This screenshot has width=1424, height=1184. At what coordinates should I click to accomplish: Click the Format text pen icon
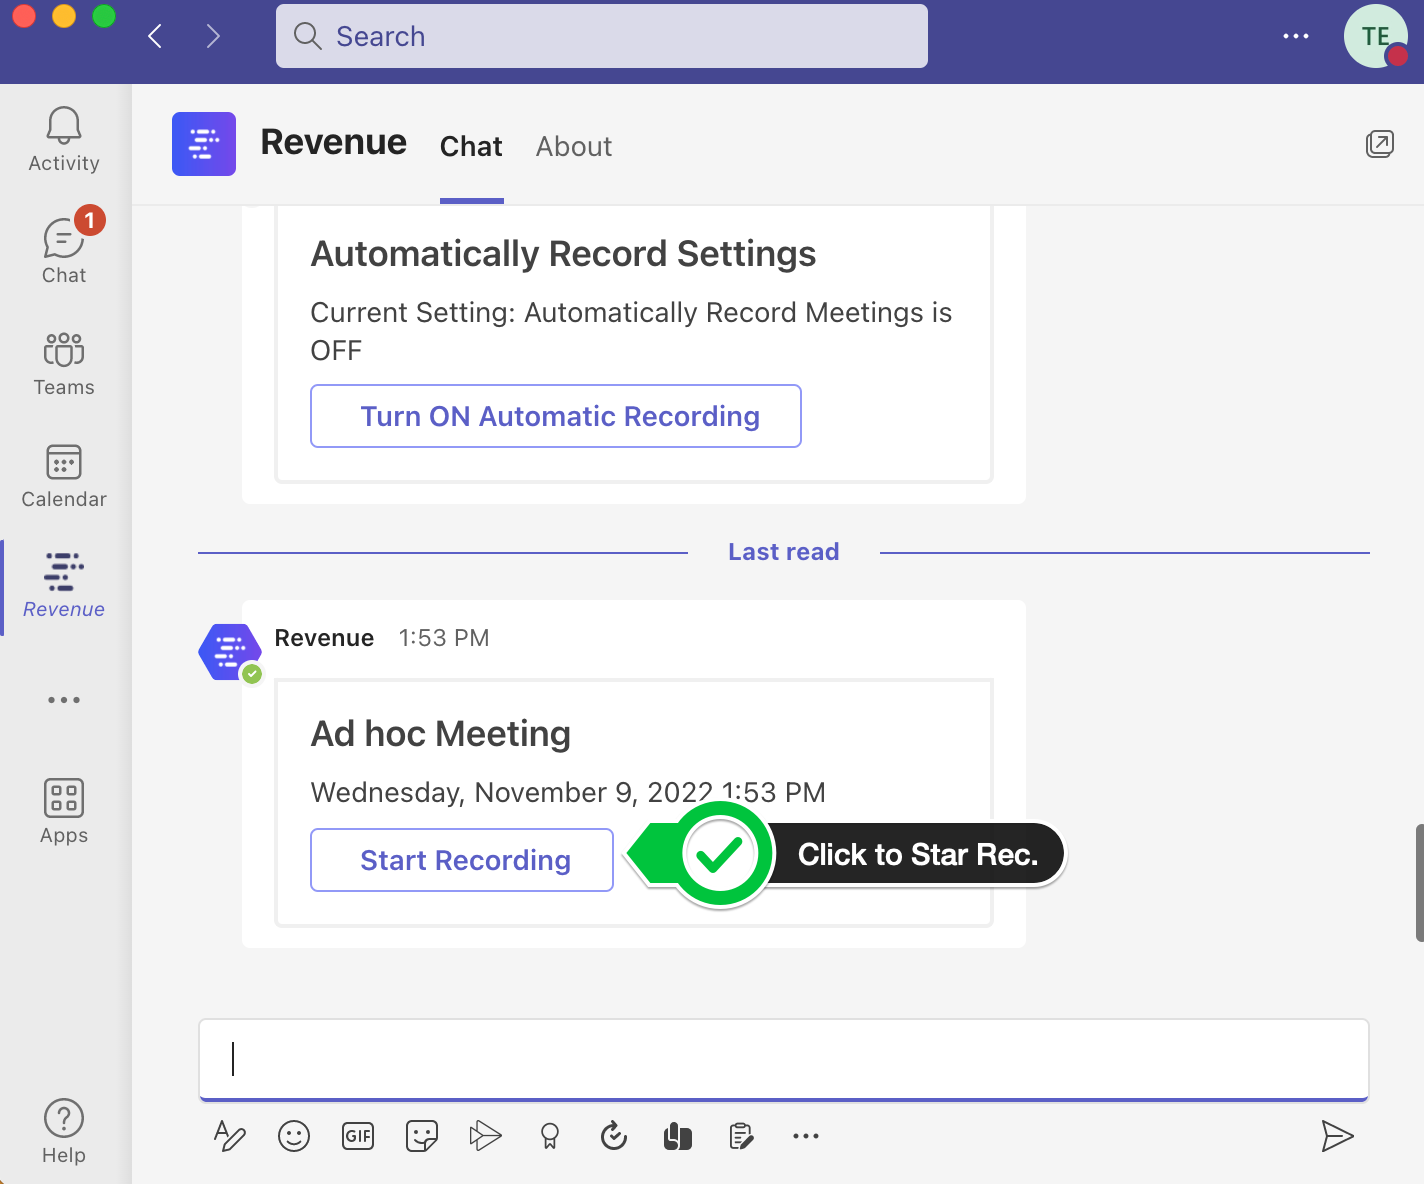[230, 1136]
